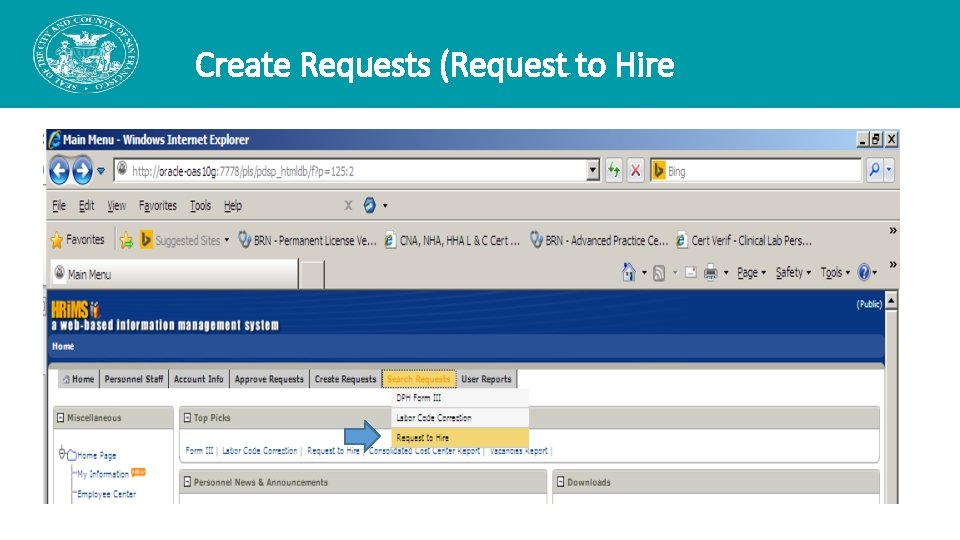Open Employee Center tree item

pyautogui.click(x=107, y=494)
